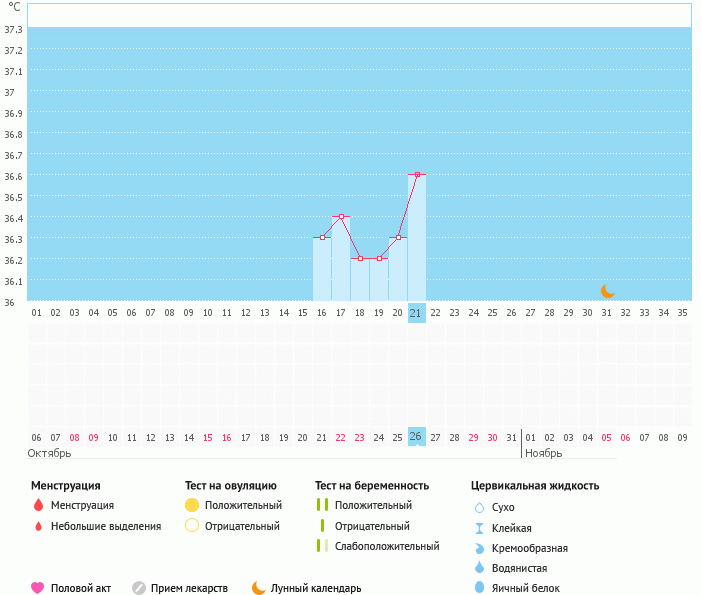Click the grey Прием лекарств pill icon
701x595 pixels.
139,588
